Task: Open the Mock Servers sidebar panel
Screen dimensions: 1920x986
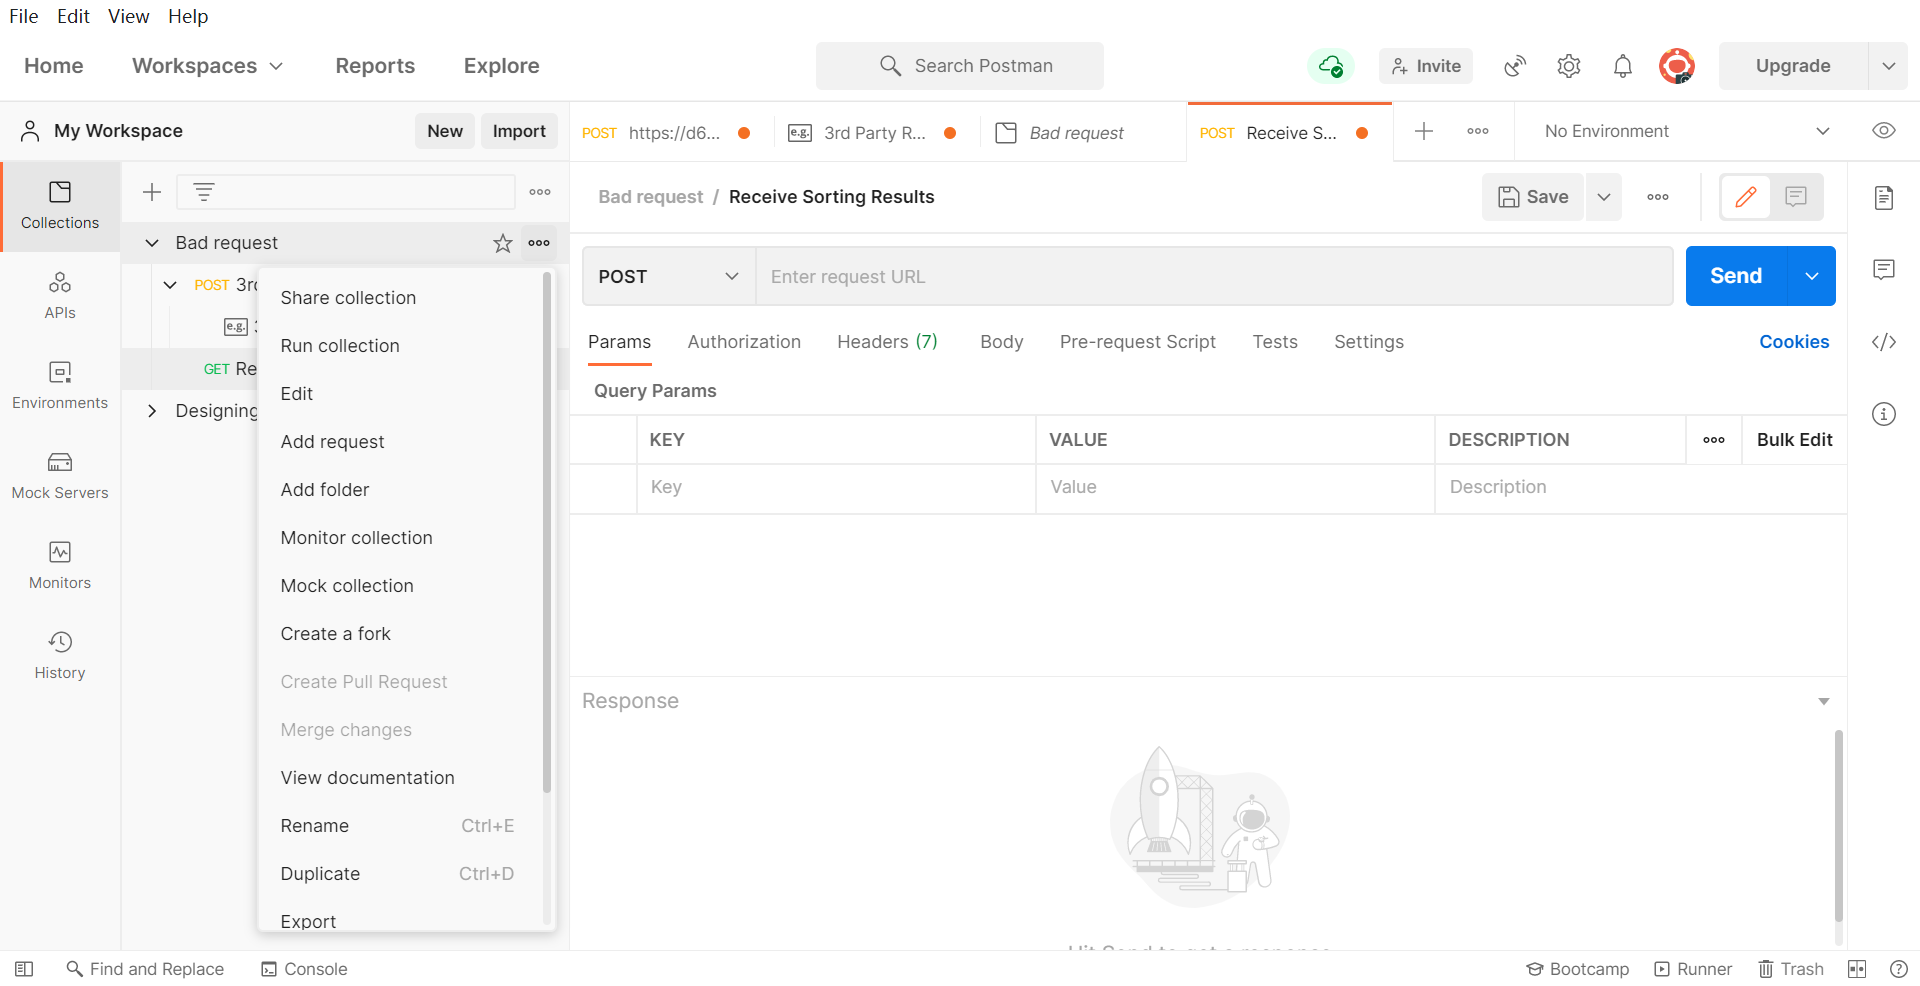Action: click(x=60, y=475)
